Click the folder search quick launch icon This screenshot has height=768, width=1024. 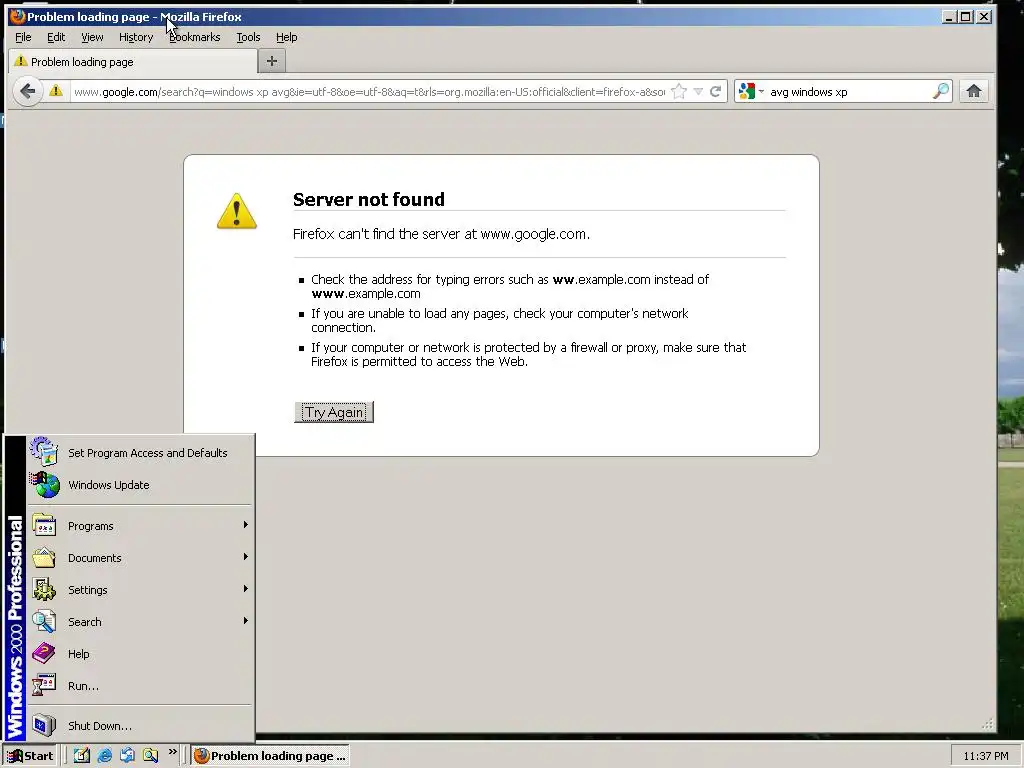[x=151, y=756]
